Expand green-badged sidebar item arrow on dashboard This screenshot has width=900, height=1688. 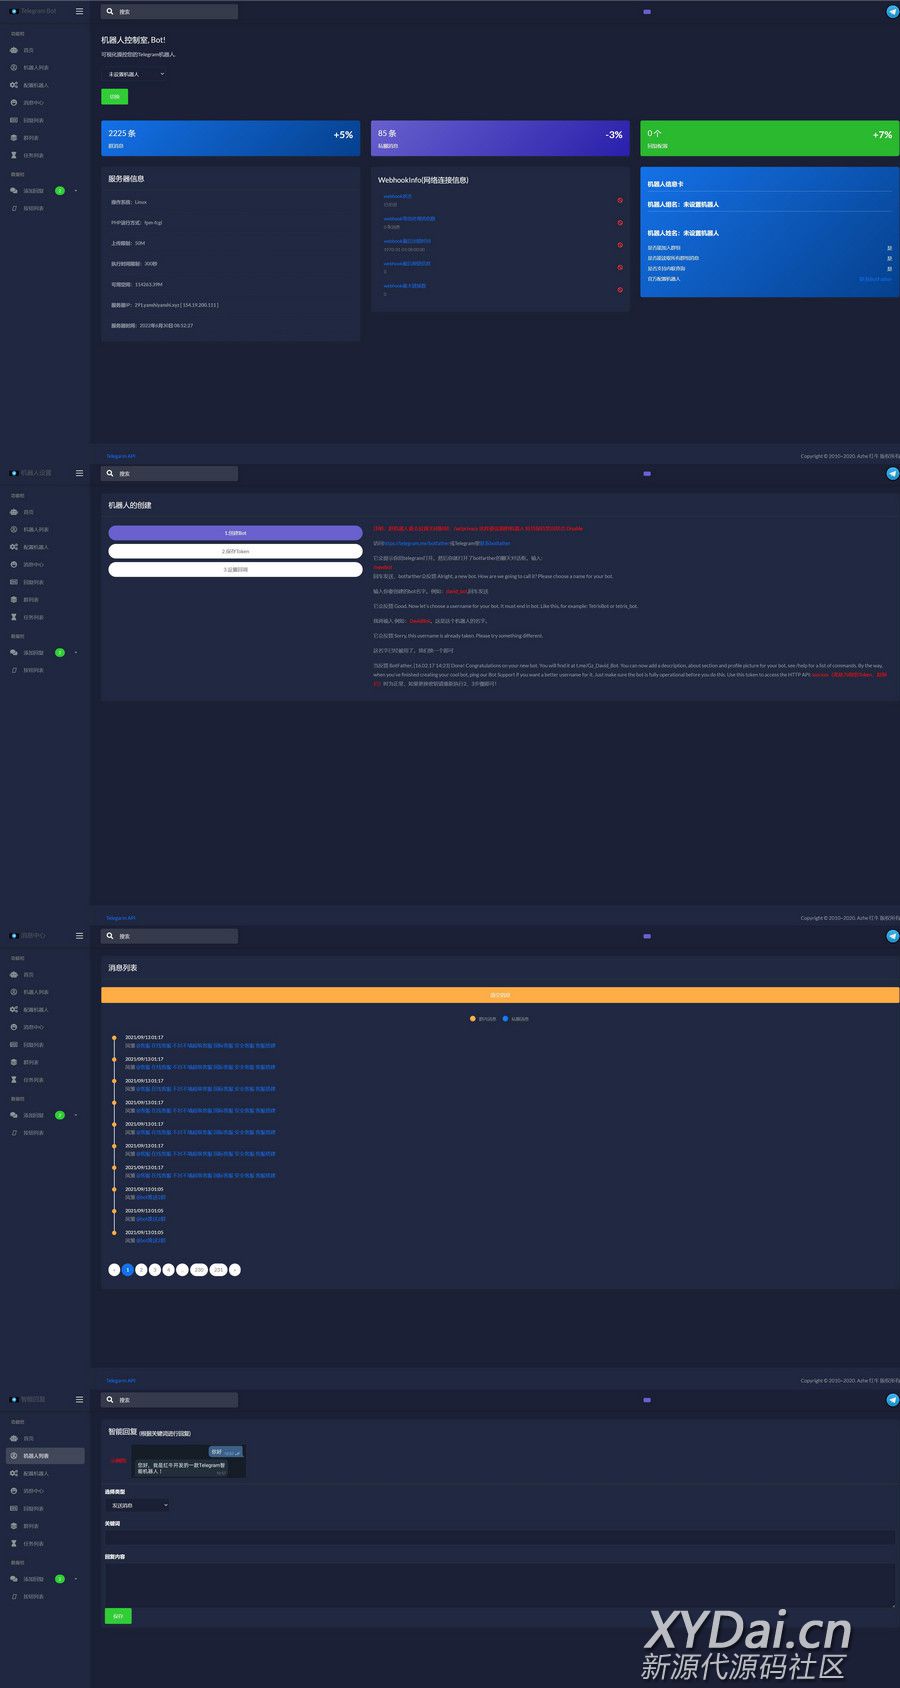pyautogui.click(x=76, y=190)
